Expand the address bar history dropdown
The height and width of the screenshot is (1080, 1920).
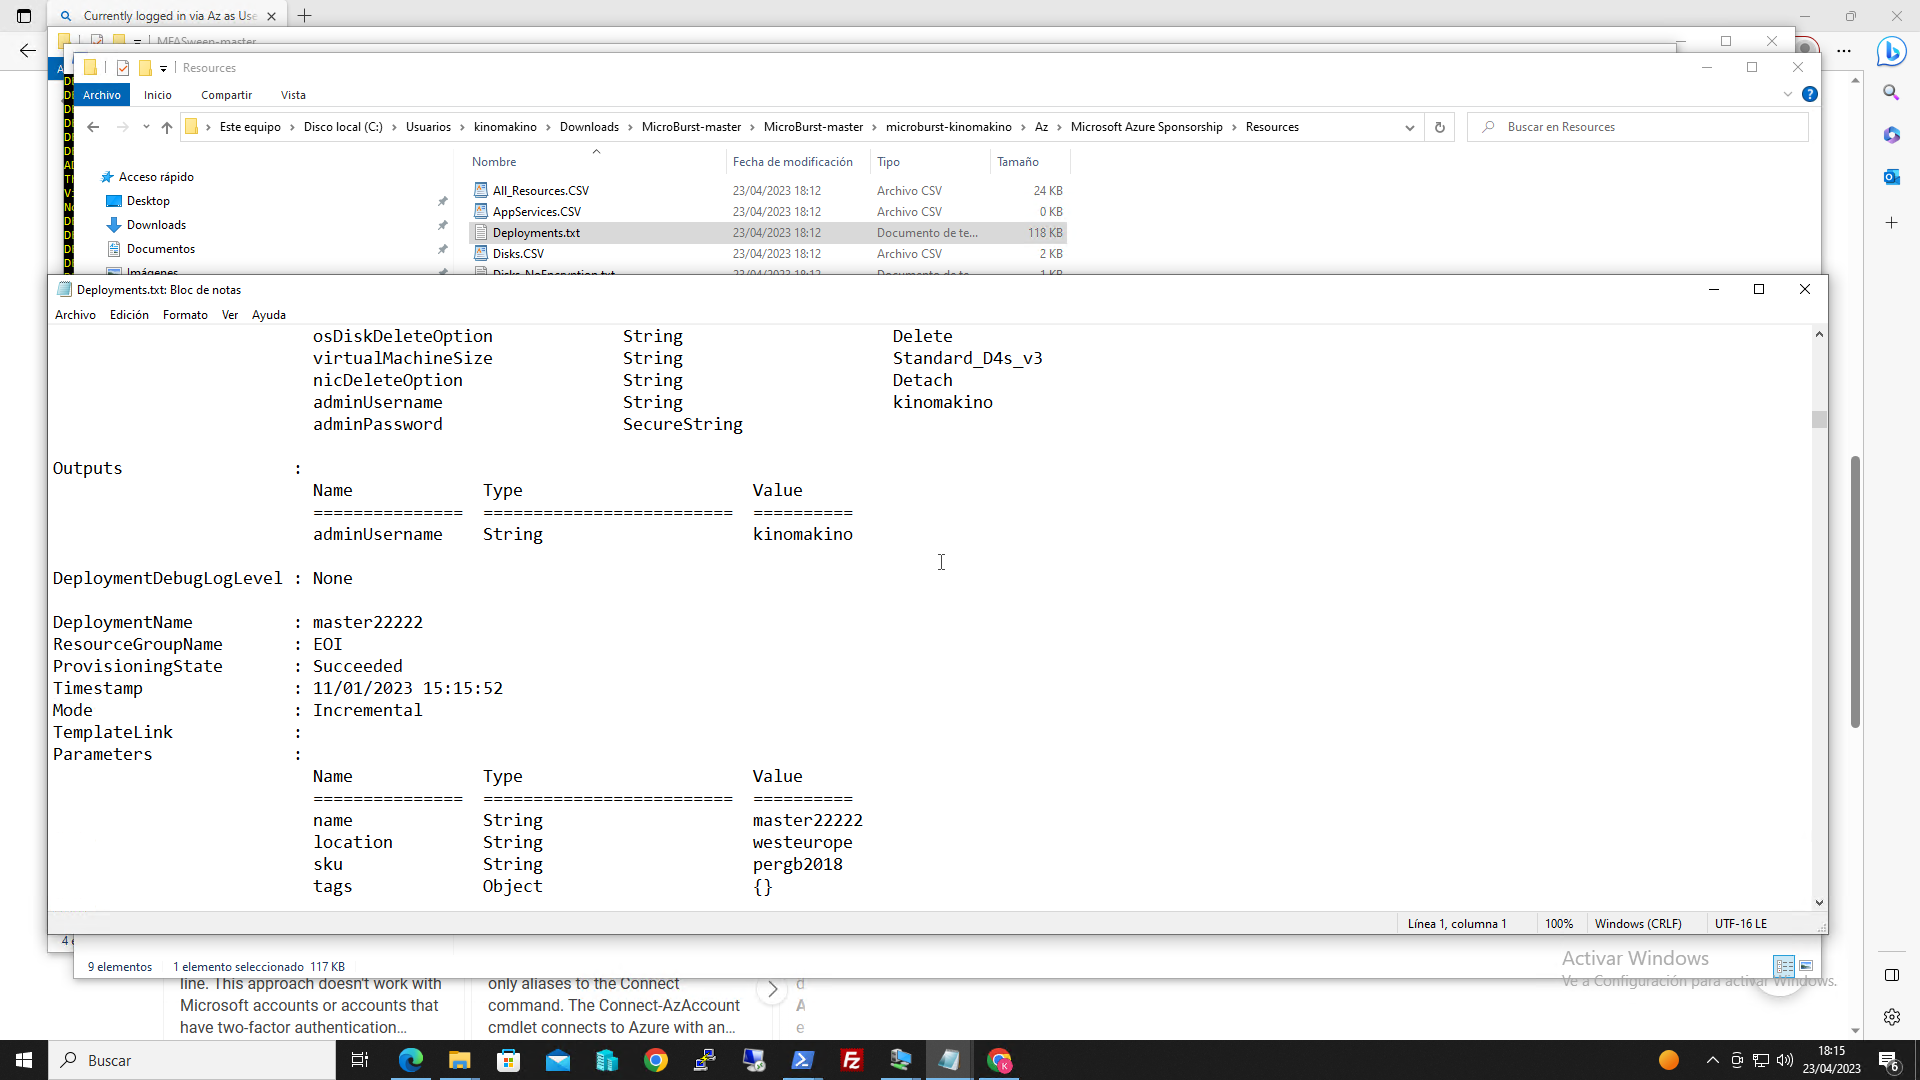tap(1409, 127)
